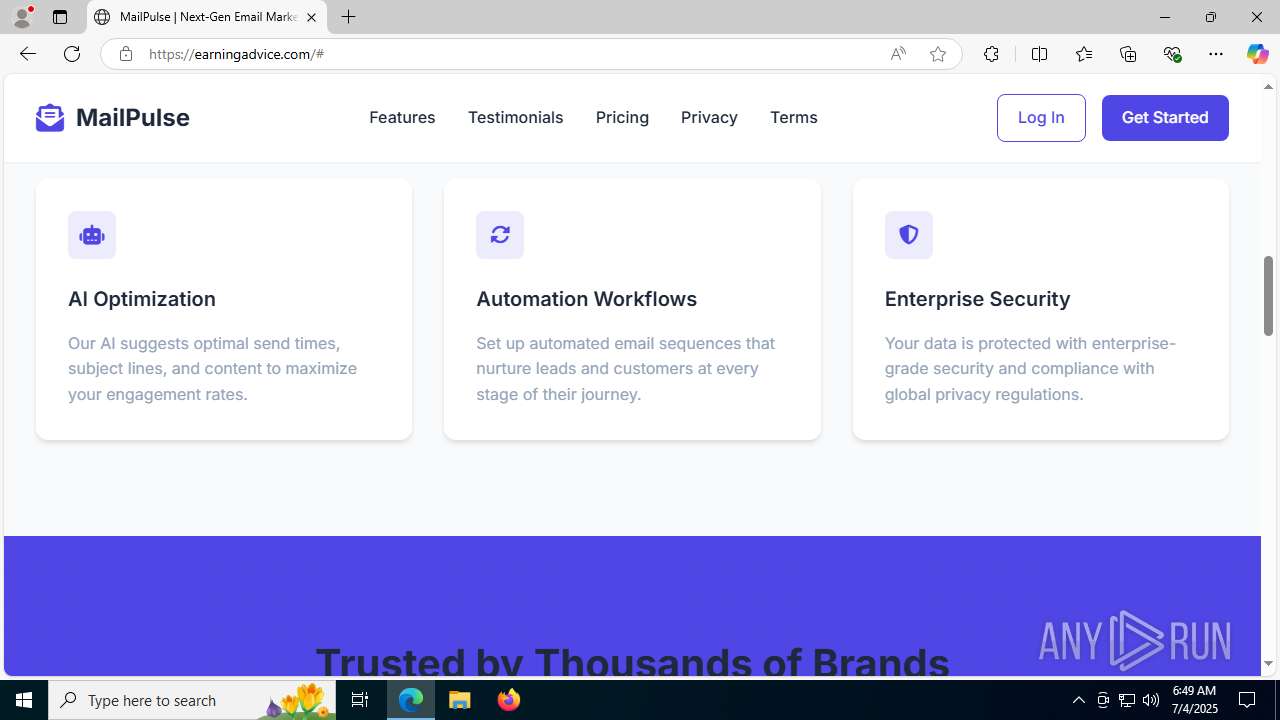
Task: Go to Testimonials section link
Action: (x=515, y=117)
